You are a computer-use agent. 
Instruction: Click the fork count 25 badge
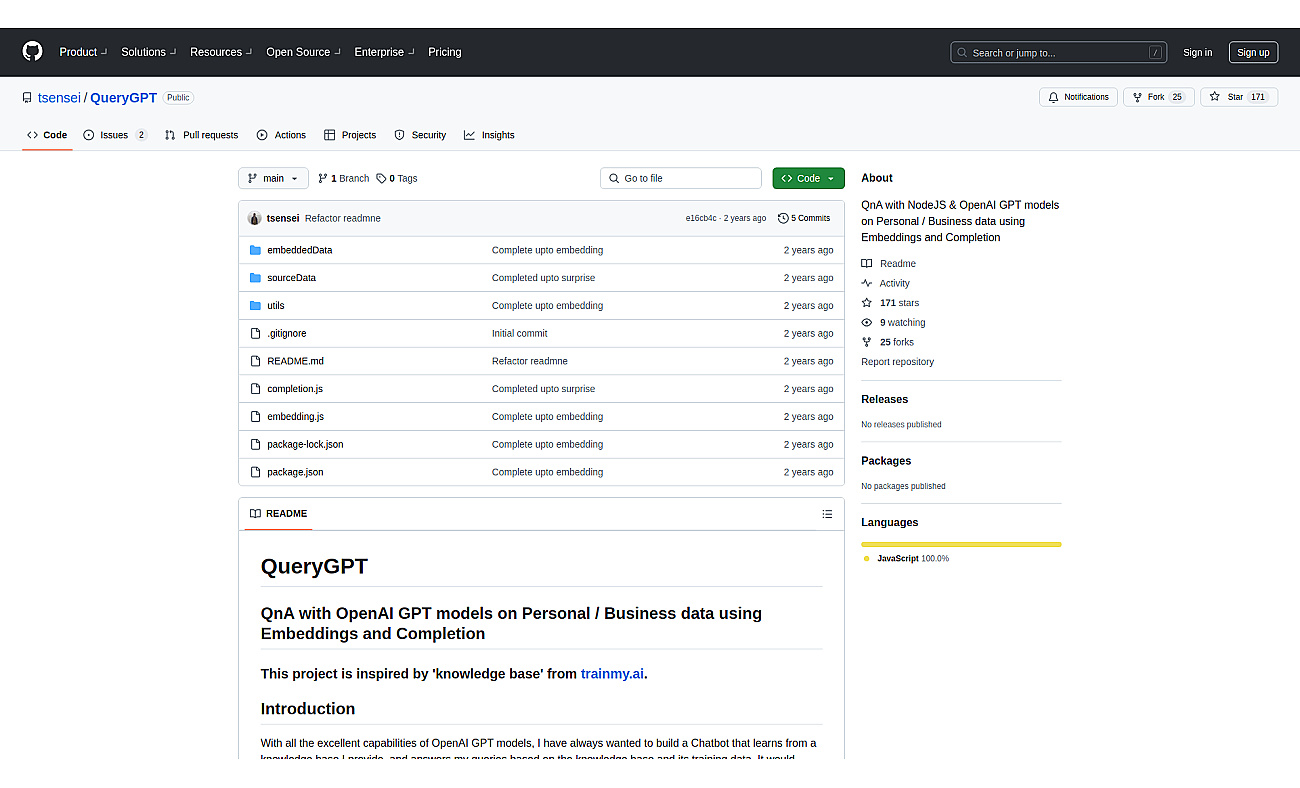pyautogui.click(x=1177, y=97)
